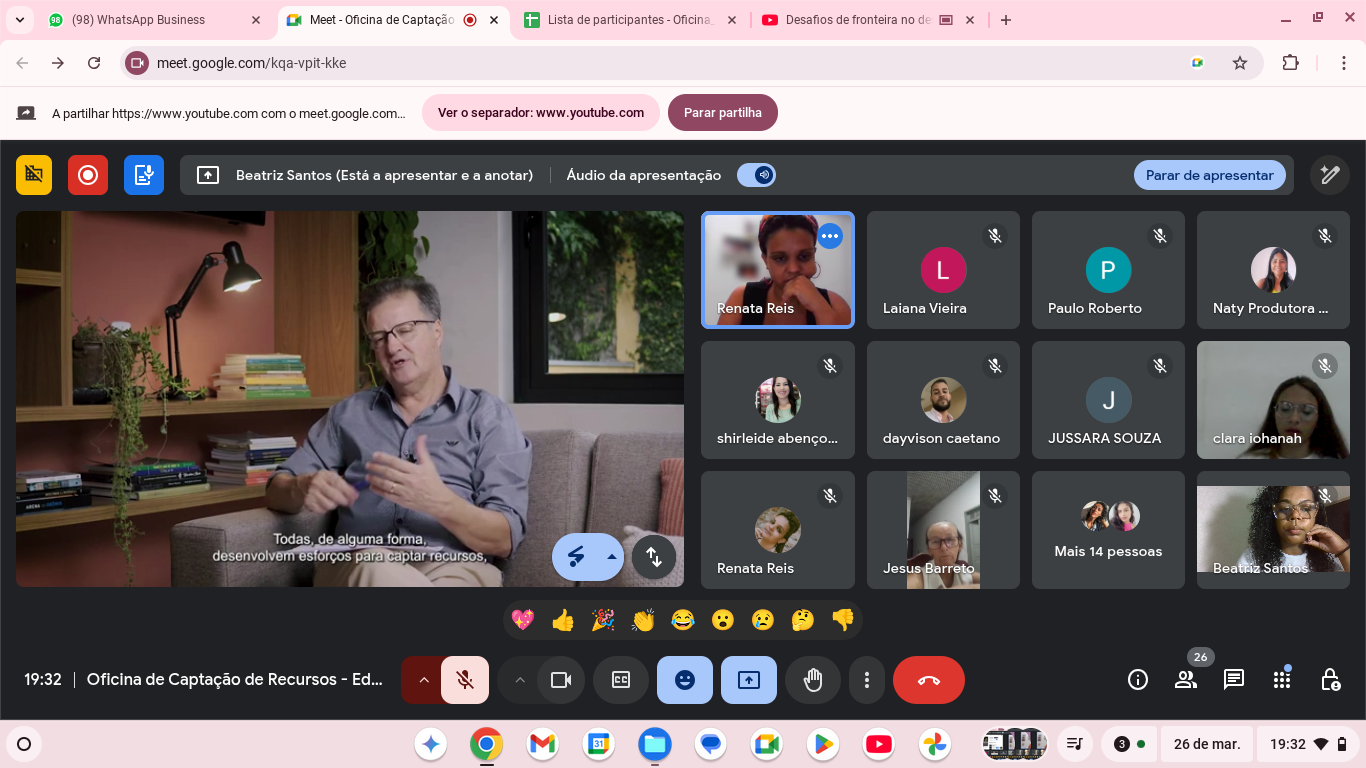Image resolution: width=1366 pixels, height=768 pixels.
Task: Click the red leave call button
Action: tap(928, 680)
